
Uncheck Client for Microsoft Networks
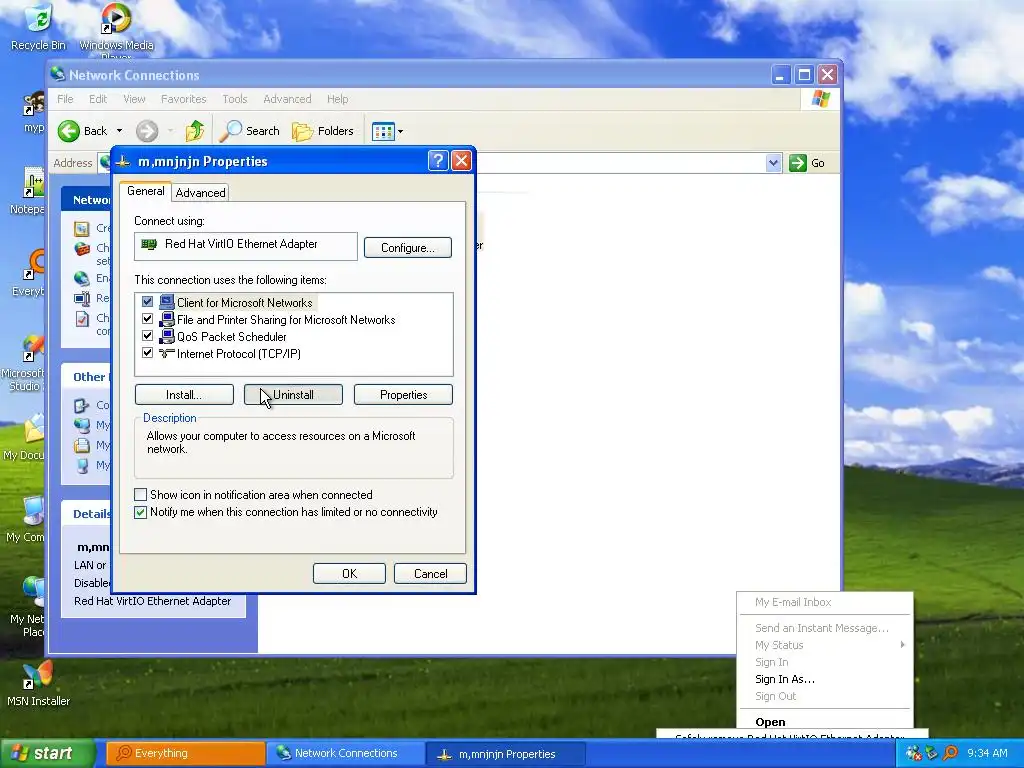point(147,302)
